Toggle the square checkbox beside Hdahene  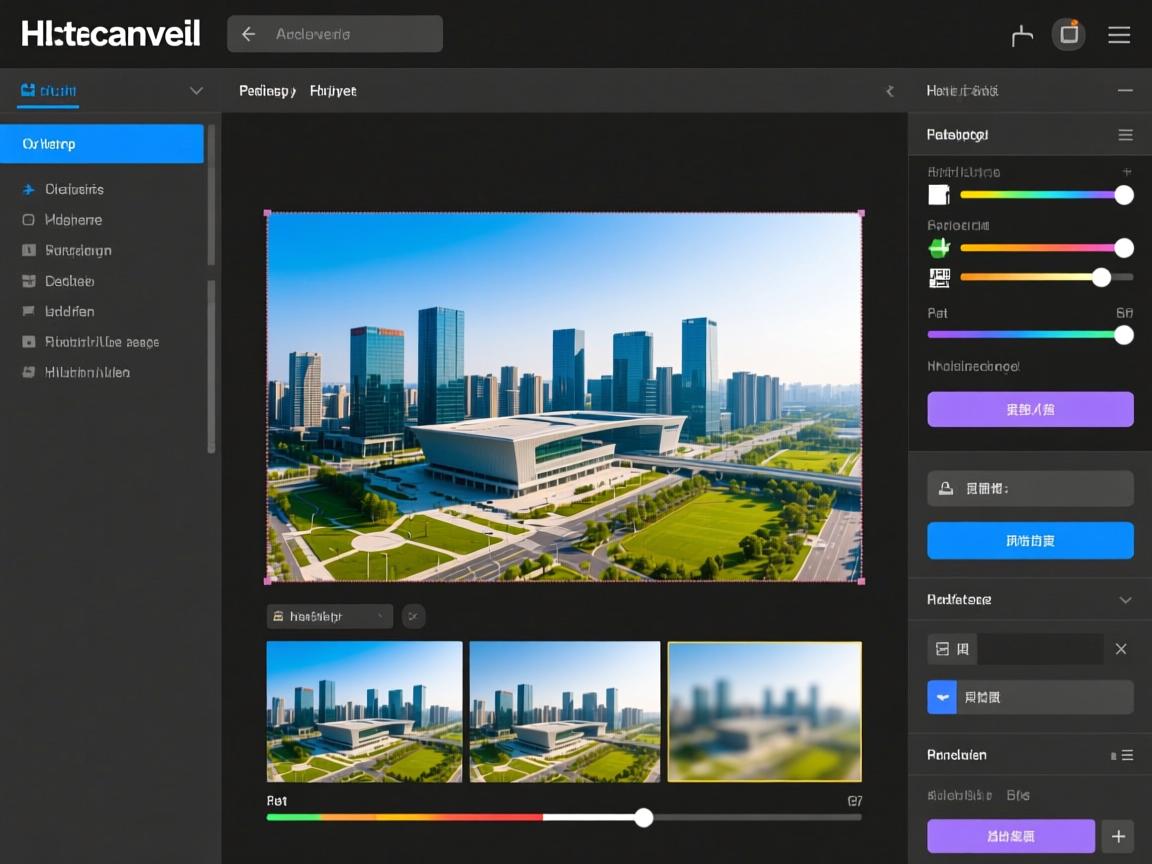tap(28, 220)
